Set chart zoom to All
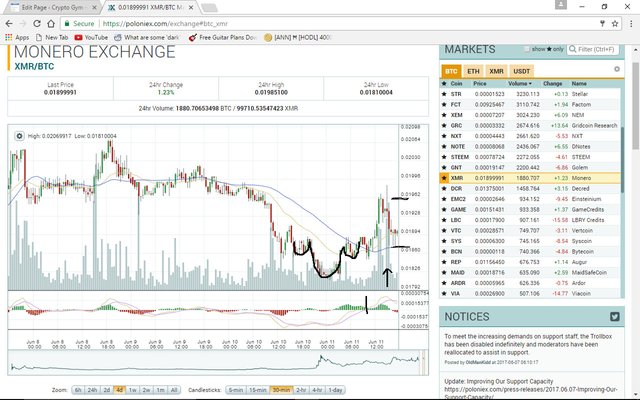This screenshot has height=400, width=640. pyautogui.click(x=174, y=390)
